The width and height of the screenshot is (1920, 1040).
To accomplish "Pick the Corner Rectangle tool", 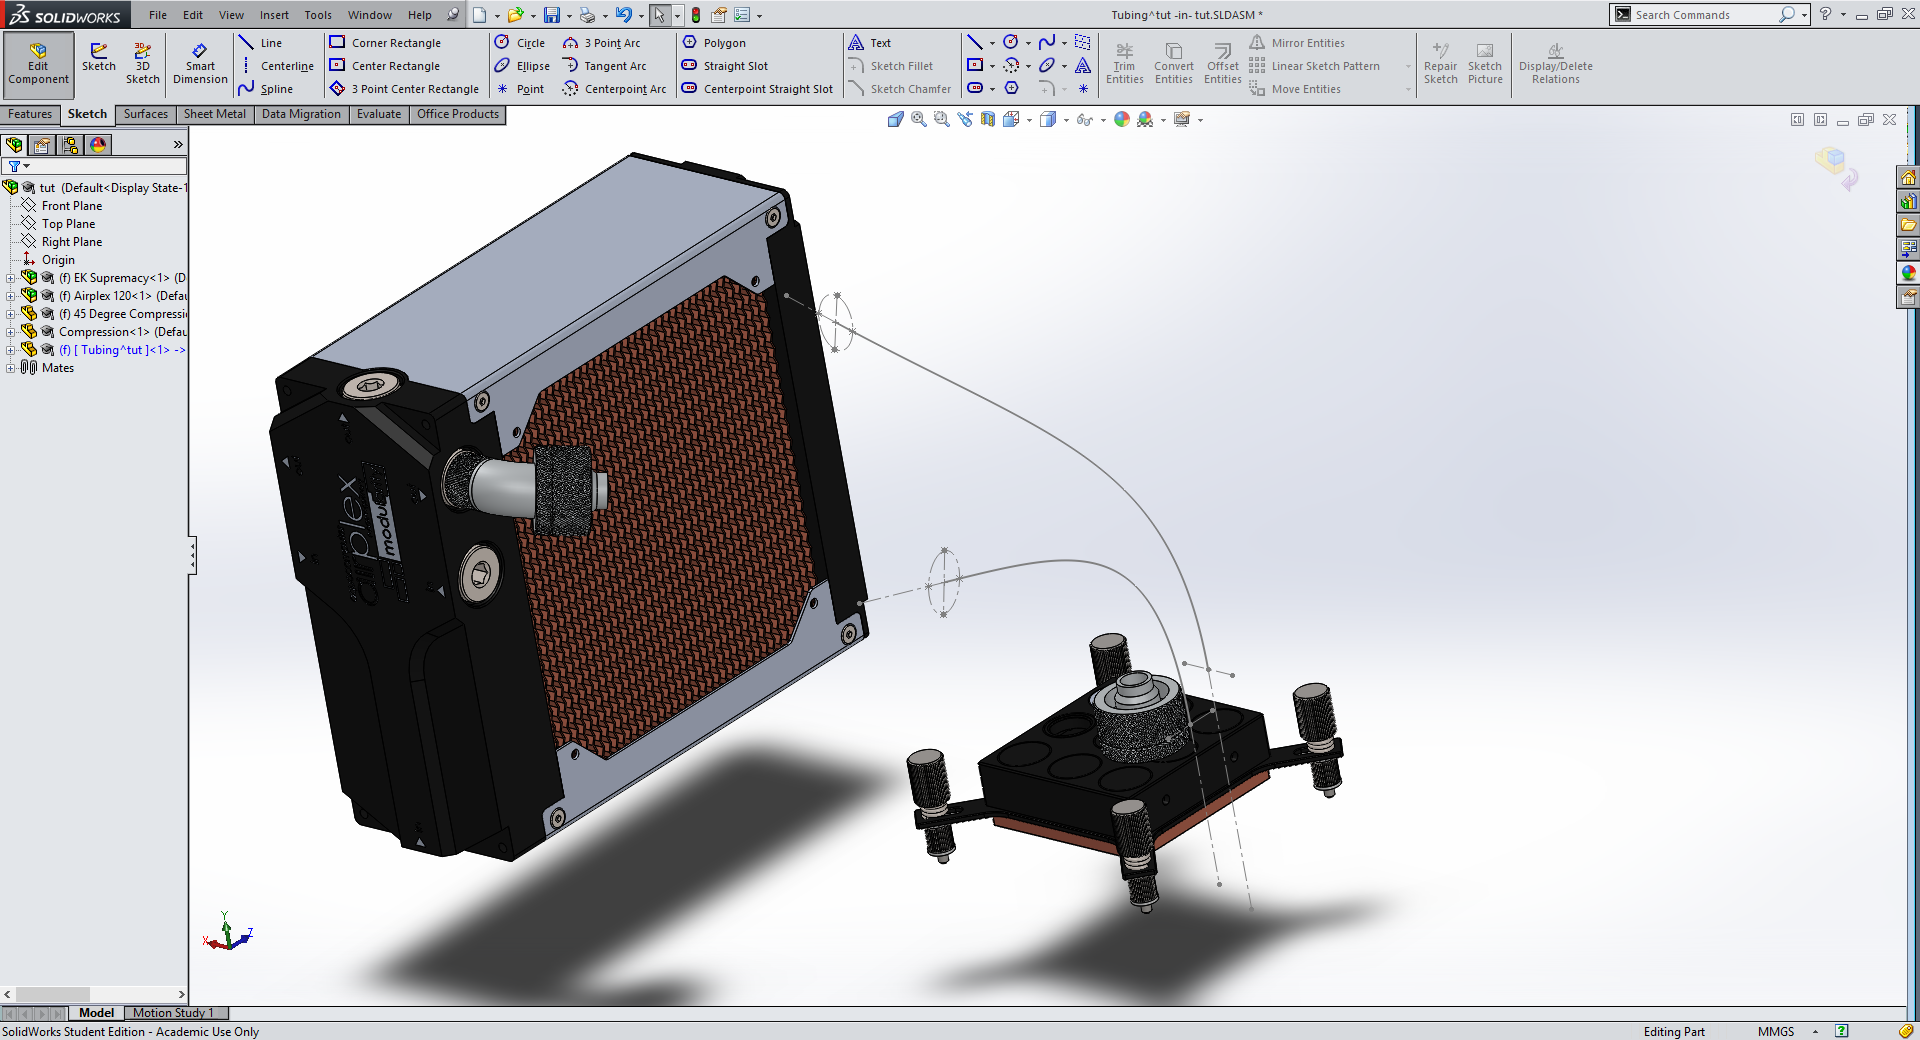I will [x=385, y=43].
